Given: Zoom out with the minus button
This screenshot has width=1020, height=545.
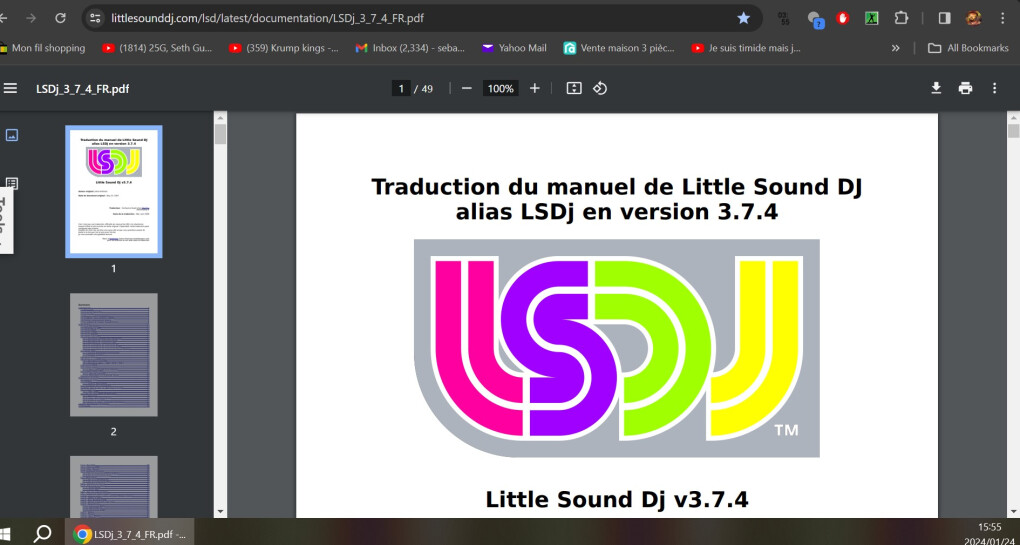Looking at the screenshot, I should tap(466, 88).
